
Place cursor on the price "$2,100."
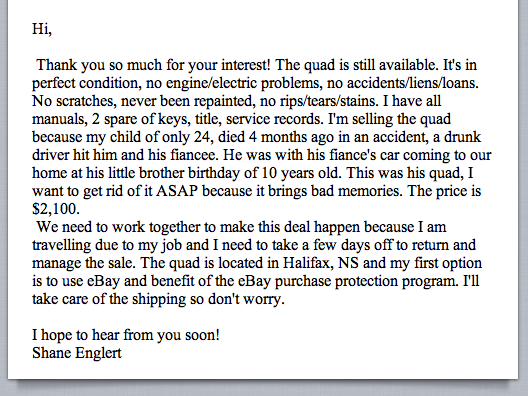(56, 209)
